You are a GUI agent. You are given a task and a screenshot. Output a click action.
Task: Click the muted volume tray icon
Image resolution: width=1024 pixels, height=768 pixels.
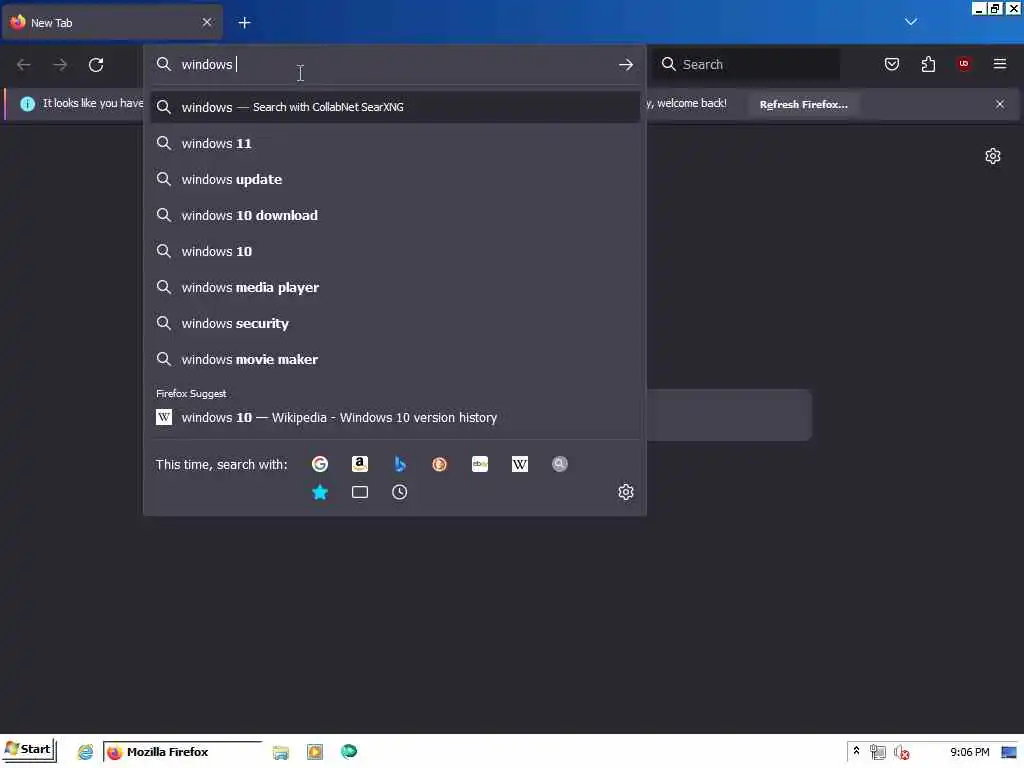tap(901, 752)
